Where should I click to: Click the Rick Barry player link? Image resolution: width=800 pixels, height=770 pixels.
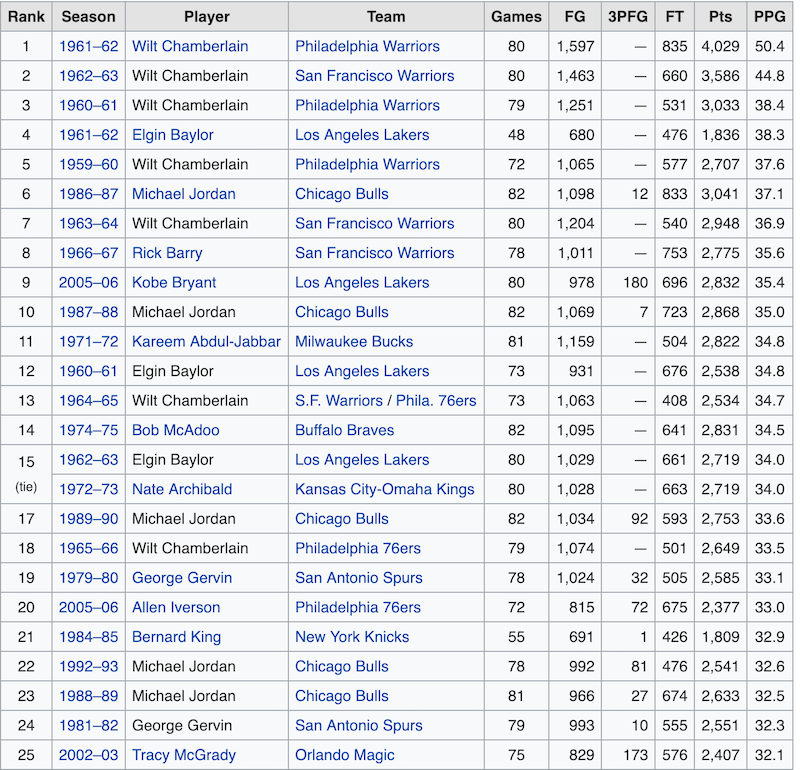tap(167, 253)
